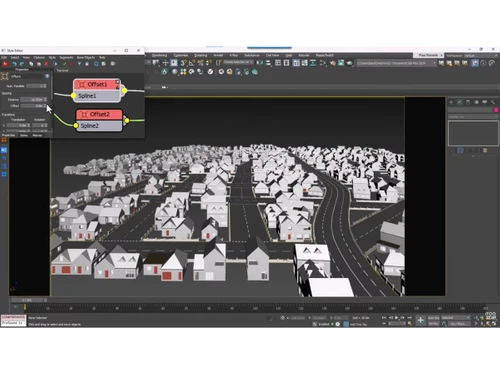Click the red Delete X icon in Style Editor
500x375 pixels.
[x=46, y=64]
